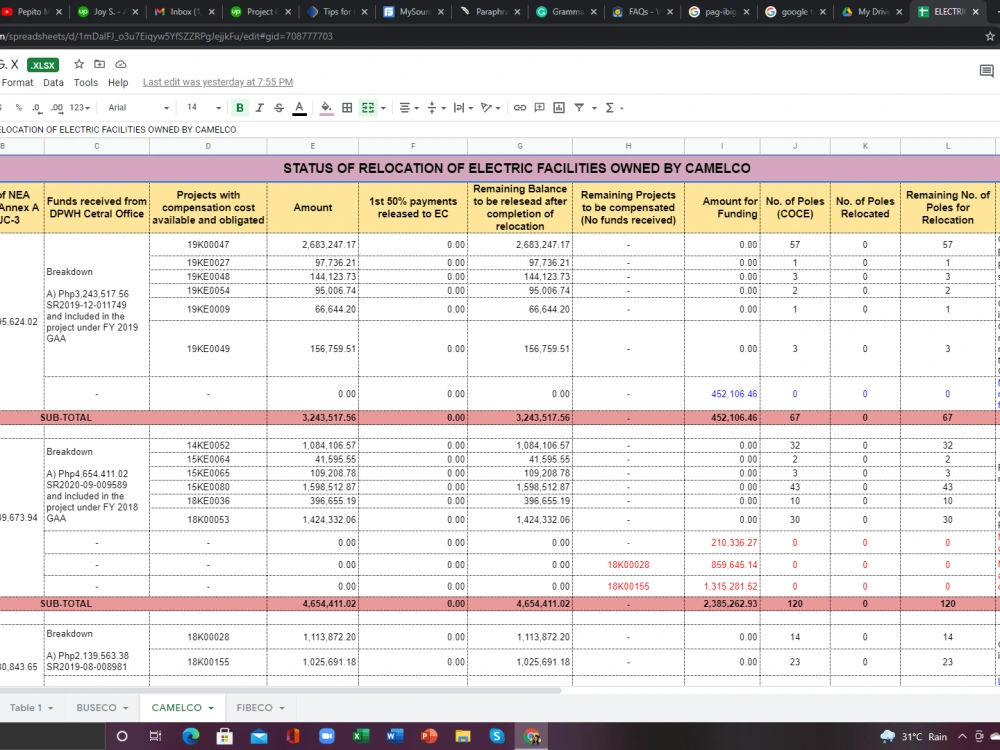Screen dimensions: 1000x750
Task: Create a filter with funnel icon
Action: [x=579, y=108]
